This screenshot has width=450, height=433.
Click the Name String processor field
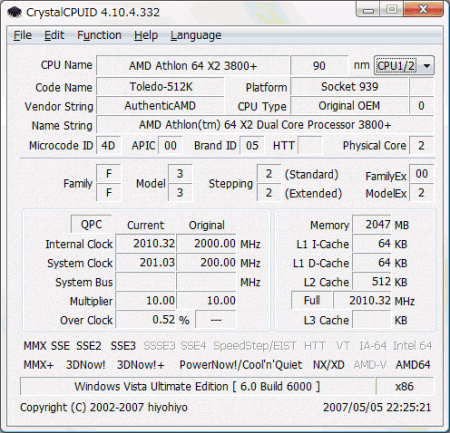point(265,125)
